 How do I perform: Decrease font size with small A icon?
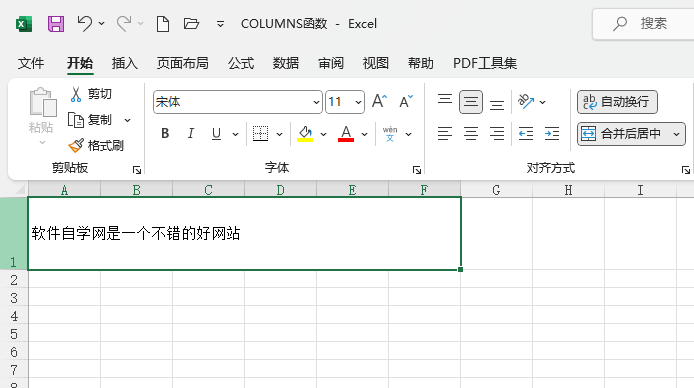click(405, 102)
